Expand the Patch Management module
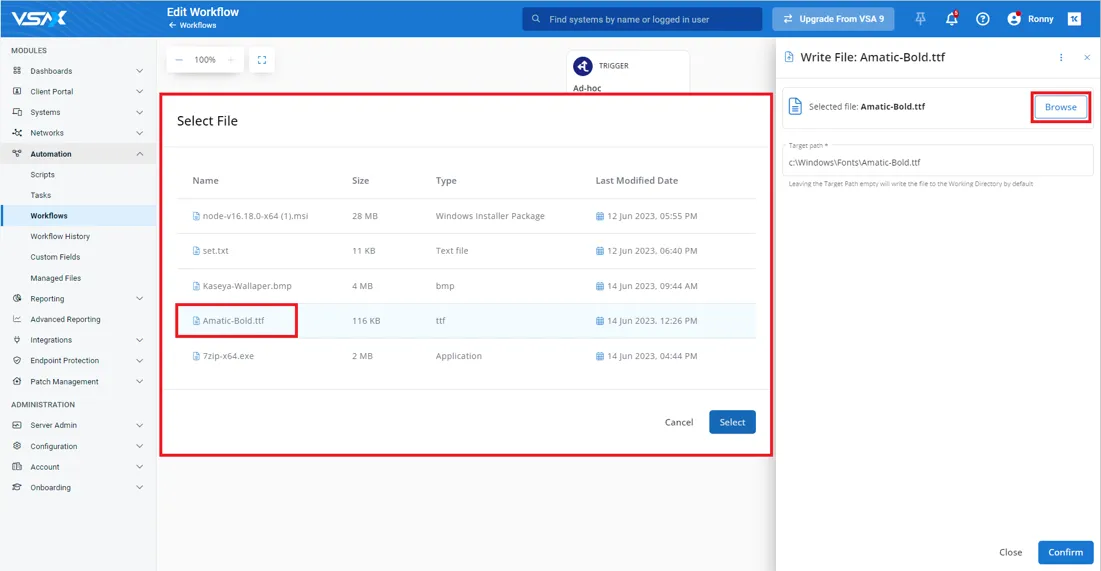Screen dimensions: 1101x571 tap(139, 381)
